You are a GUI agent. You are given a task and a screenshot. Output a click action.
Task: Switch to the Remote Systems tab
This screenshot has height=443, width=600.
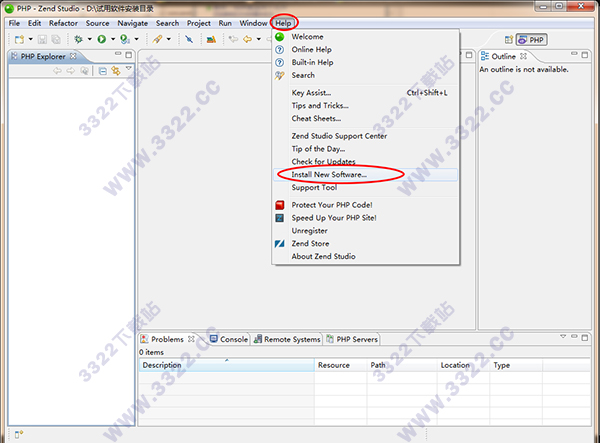[287, 339]
